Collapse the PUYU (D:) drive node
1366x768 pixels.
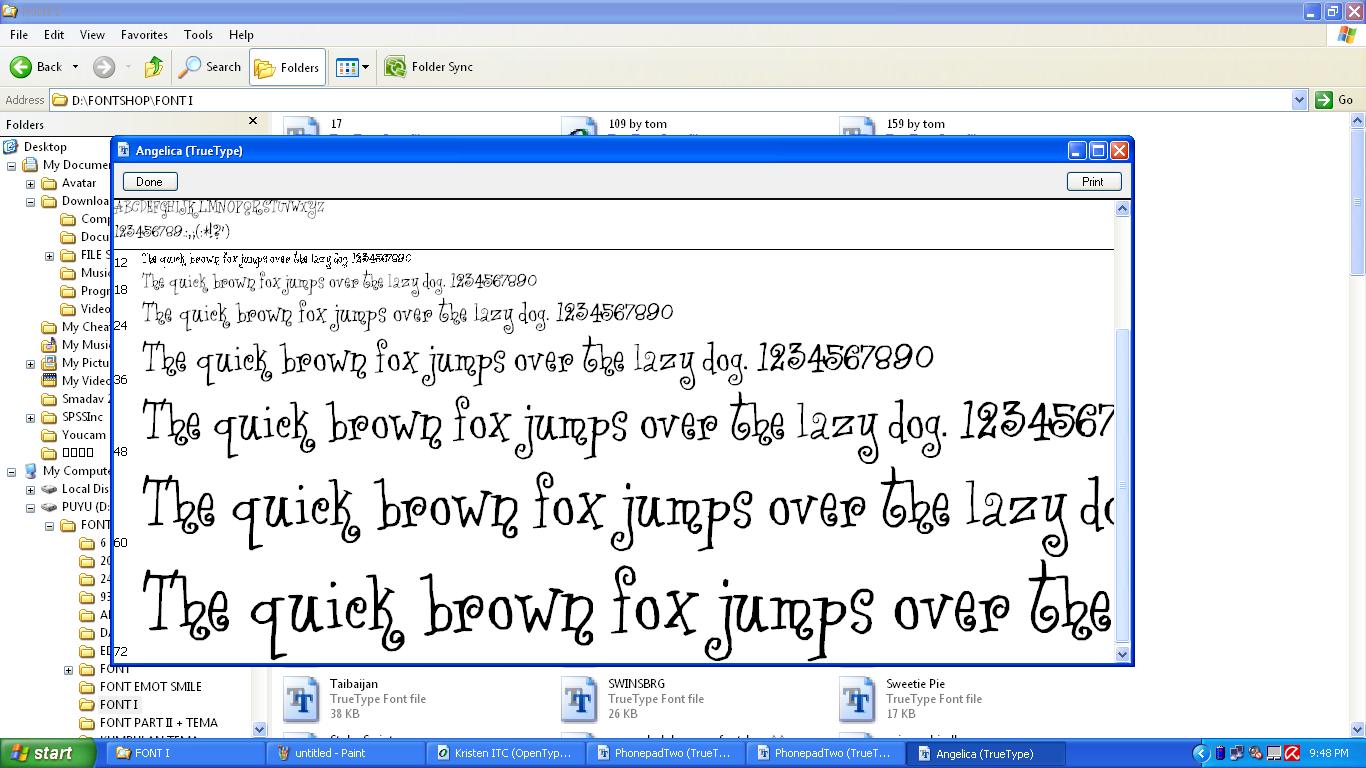(x=30, y=507)
